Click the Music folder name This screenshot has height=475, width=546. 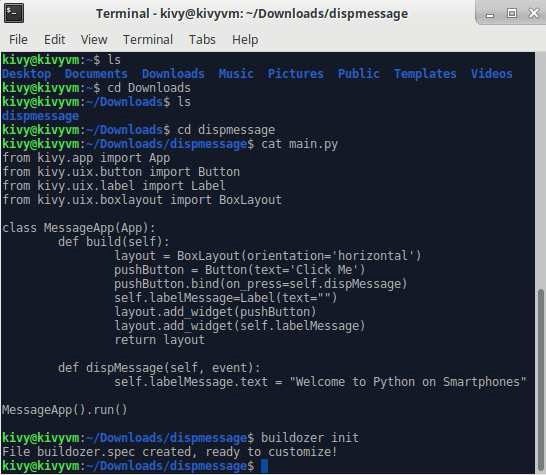pyautogui.click(x=236, y=74)
